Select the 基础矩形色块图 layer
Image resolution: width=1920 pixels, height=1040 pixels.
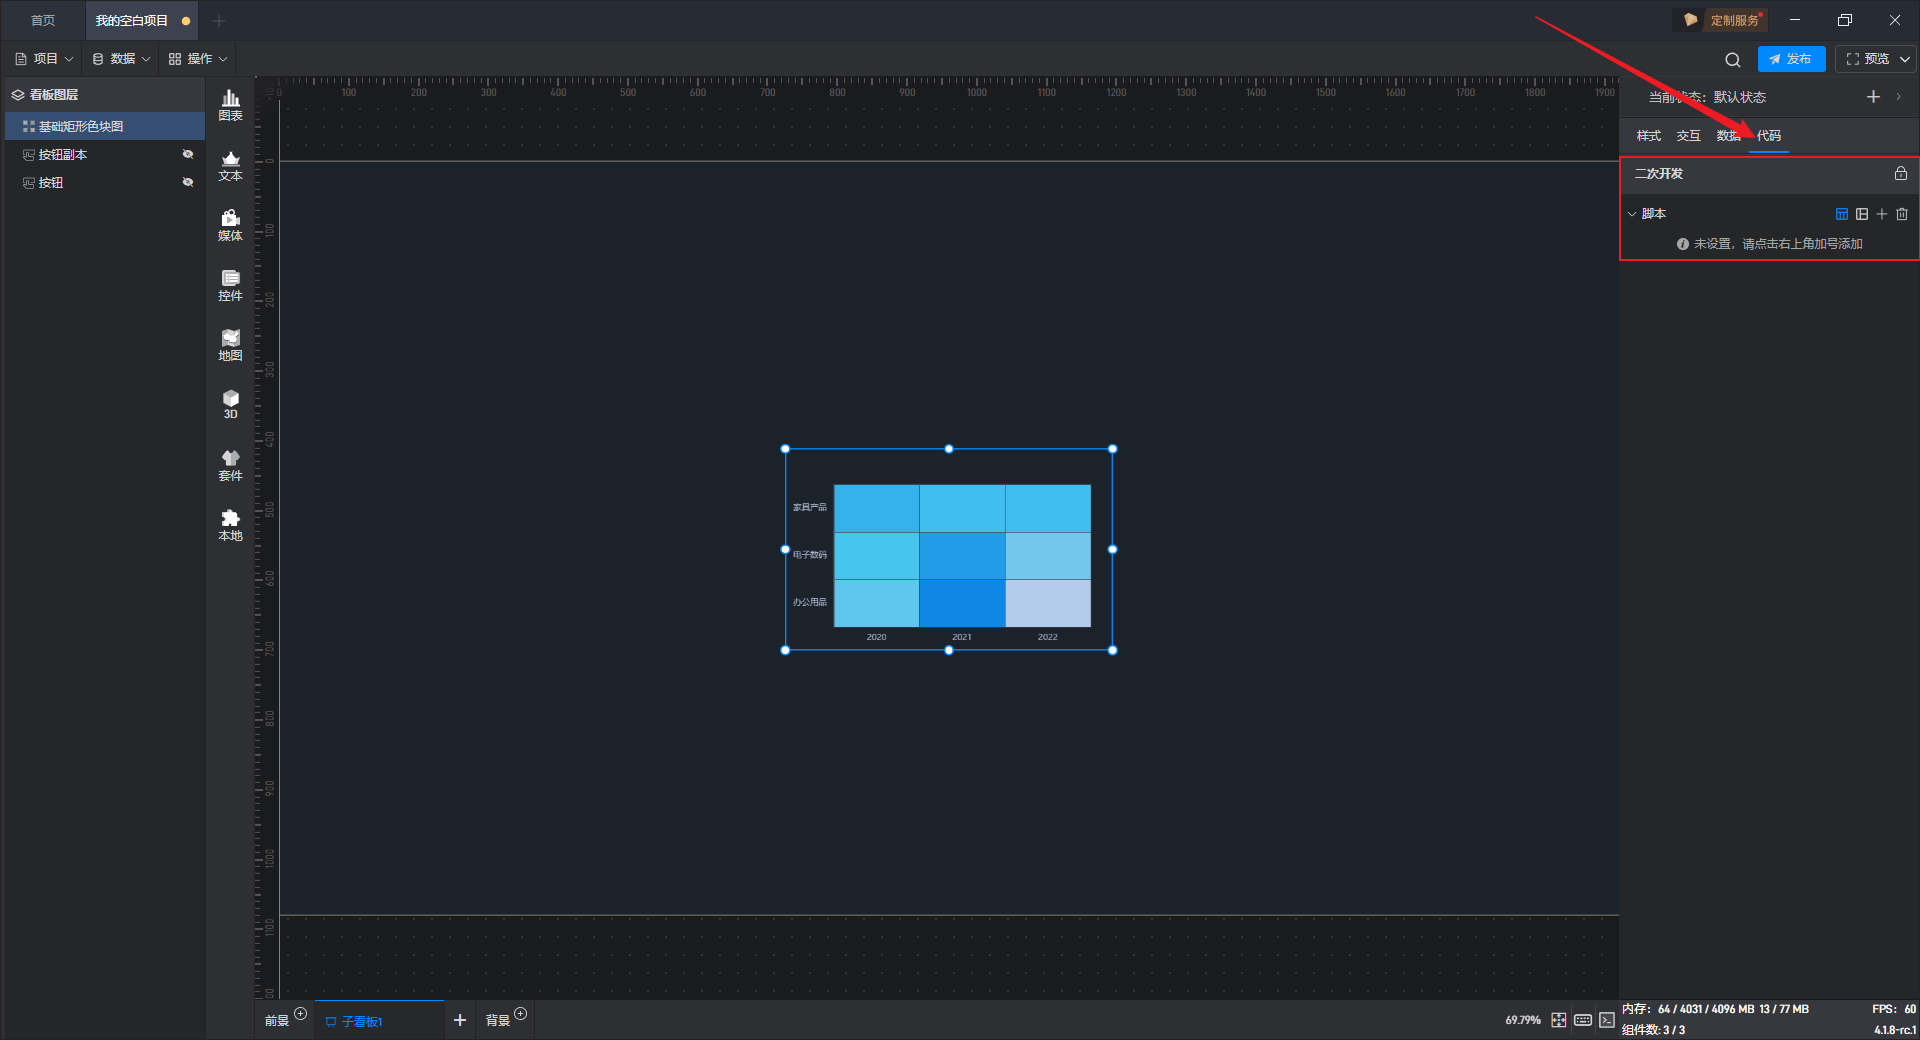coord(105,126)
